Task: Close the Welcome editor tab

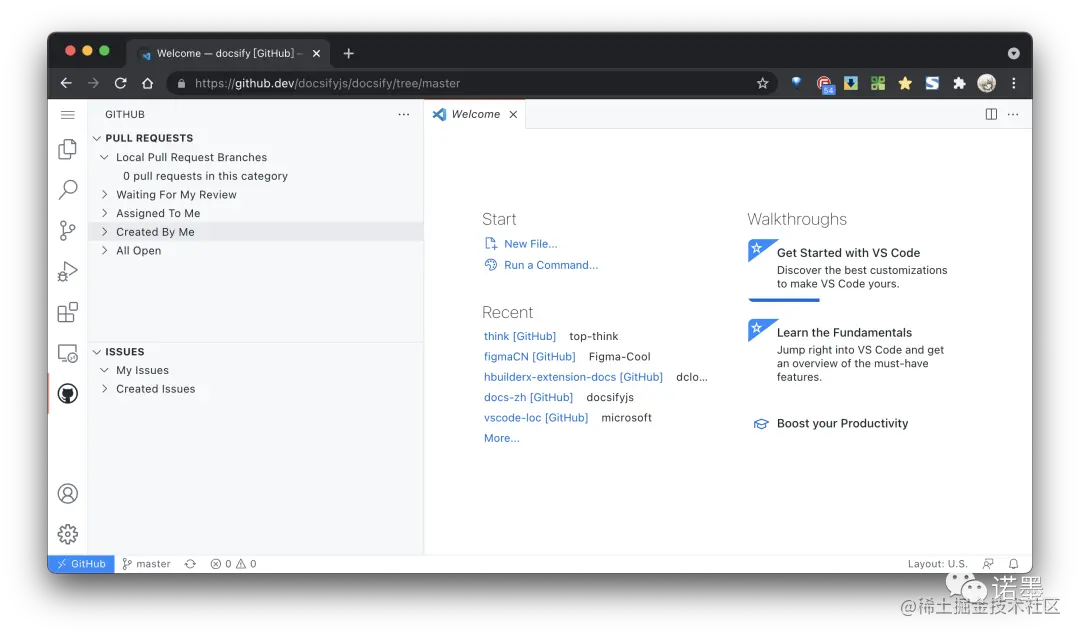Action: [x=513, y=114]
